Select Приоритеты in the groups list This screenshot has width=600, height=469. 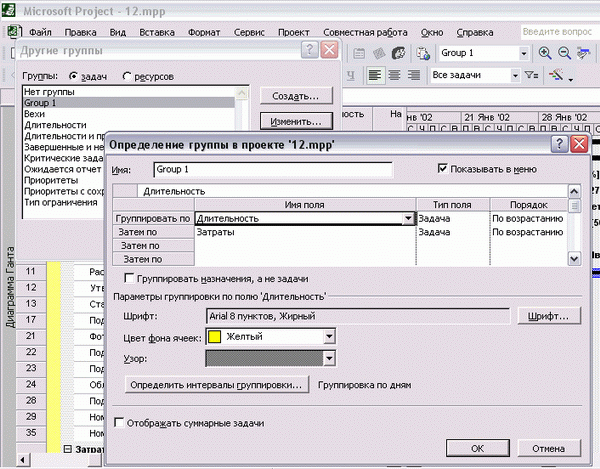pyautogui.click(x=63, y=180)
